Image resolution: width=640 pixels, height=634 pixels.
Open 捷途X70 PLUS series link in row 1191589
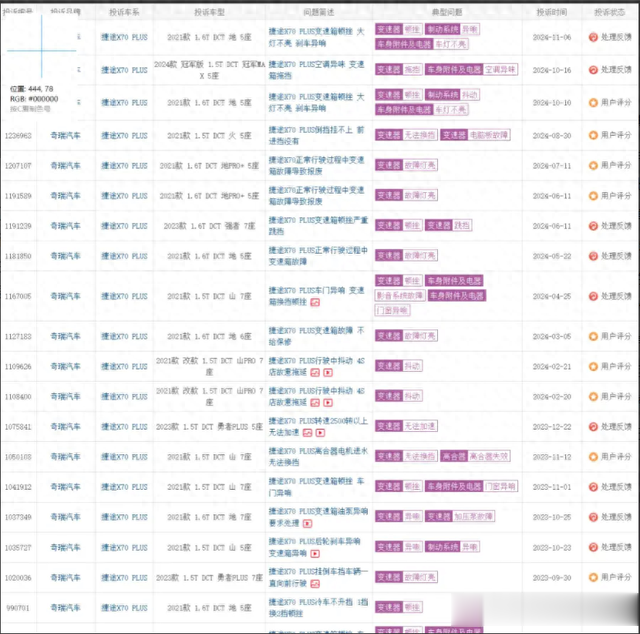(124, 196)
